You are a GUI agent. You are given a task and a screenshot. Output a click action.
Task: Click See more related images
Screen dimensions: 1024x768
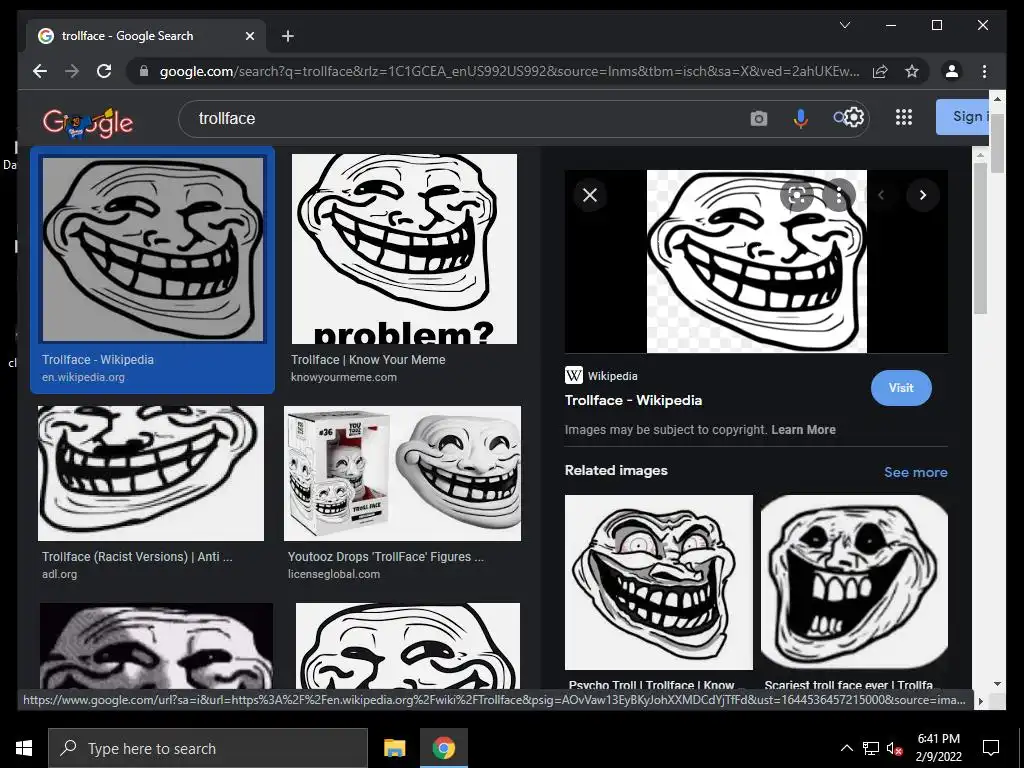click(x=916, y=472)
